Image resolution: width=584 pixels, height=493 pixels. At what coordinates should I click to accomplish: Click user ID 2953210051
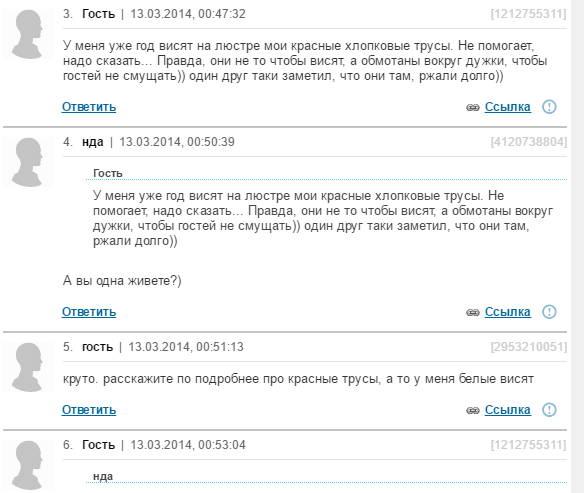click(x=529, y=347)
